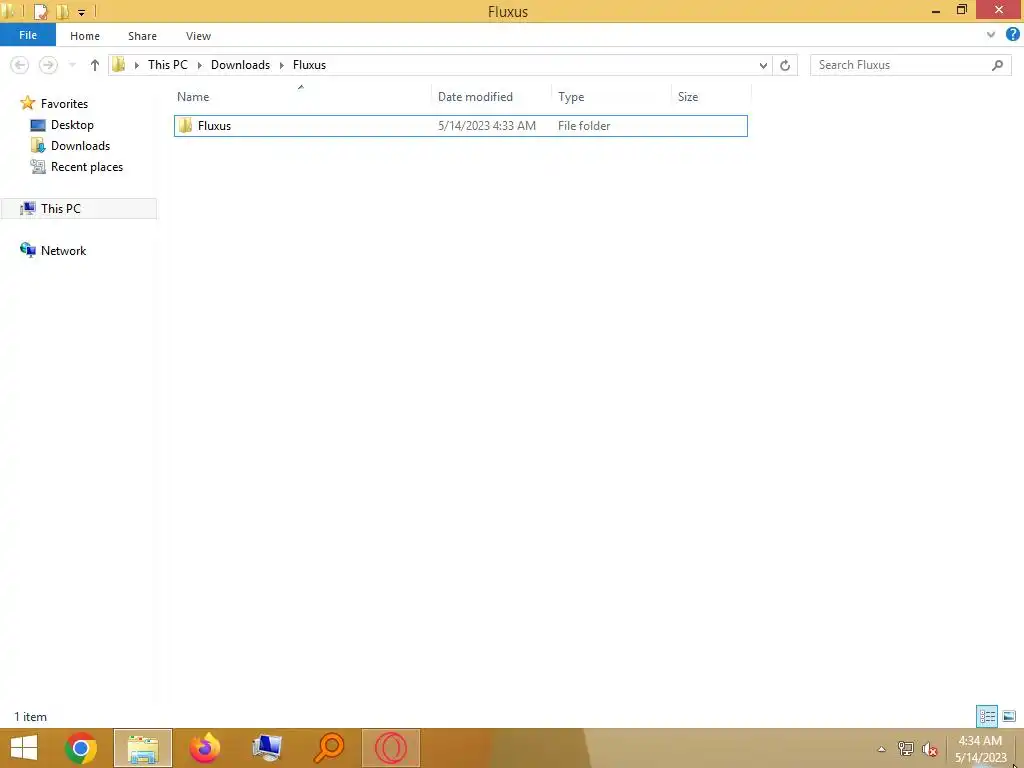Click Downloads in the address path

240,65
